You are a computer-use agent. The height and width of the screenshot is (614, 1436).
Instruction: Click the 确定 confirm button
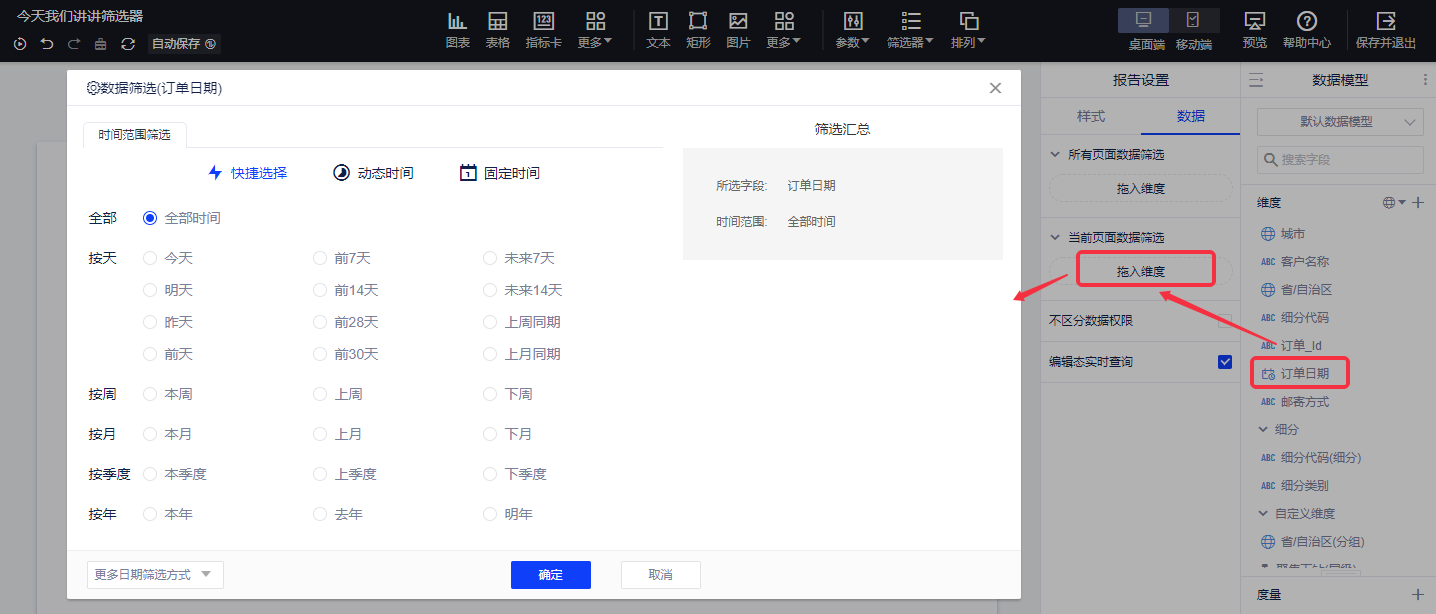click(x=550, y=575)
